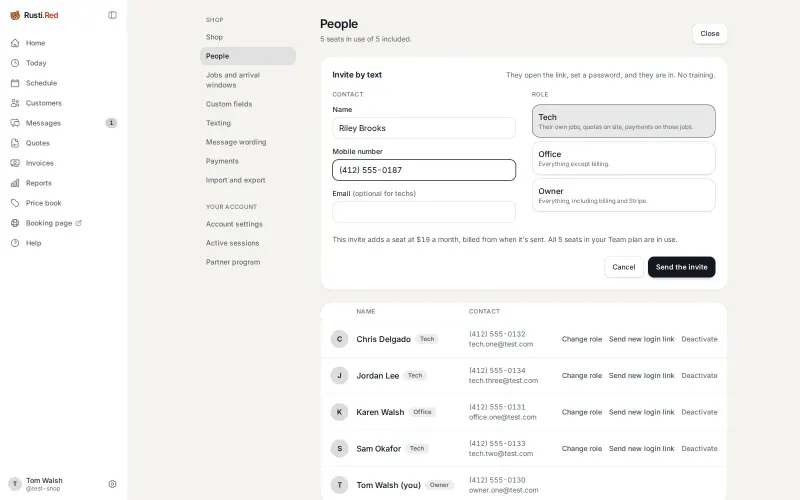Click the Messages unread badge showing 1
The width and height of the screenshot is (800, 500).
111,123
